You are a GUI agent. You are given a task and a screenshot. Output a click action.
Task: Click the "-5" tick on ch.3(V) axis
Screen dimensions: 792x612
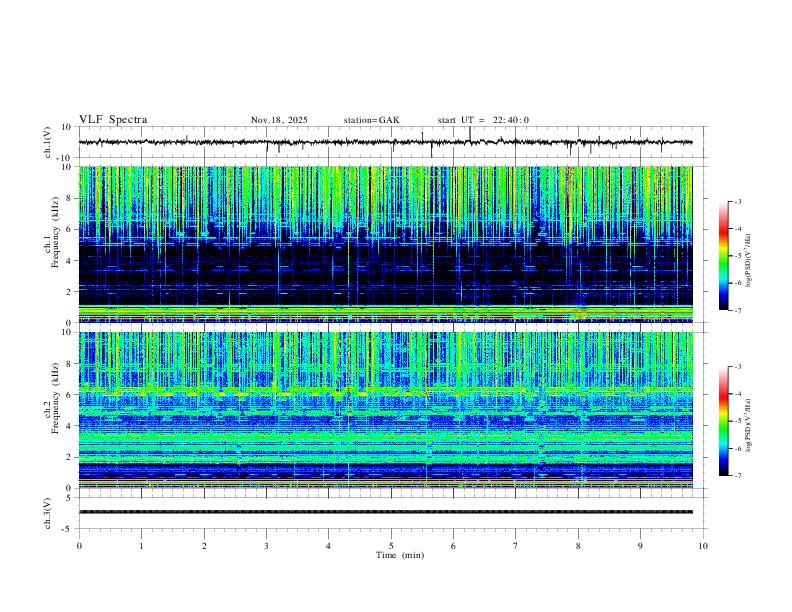[67, 529]
